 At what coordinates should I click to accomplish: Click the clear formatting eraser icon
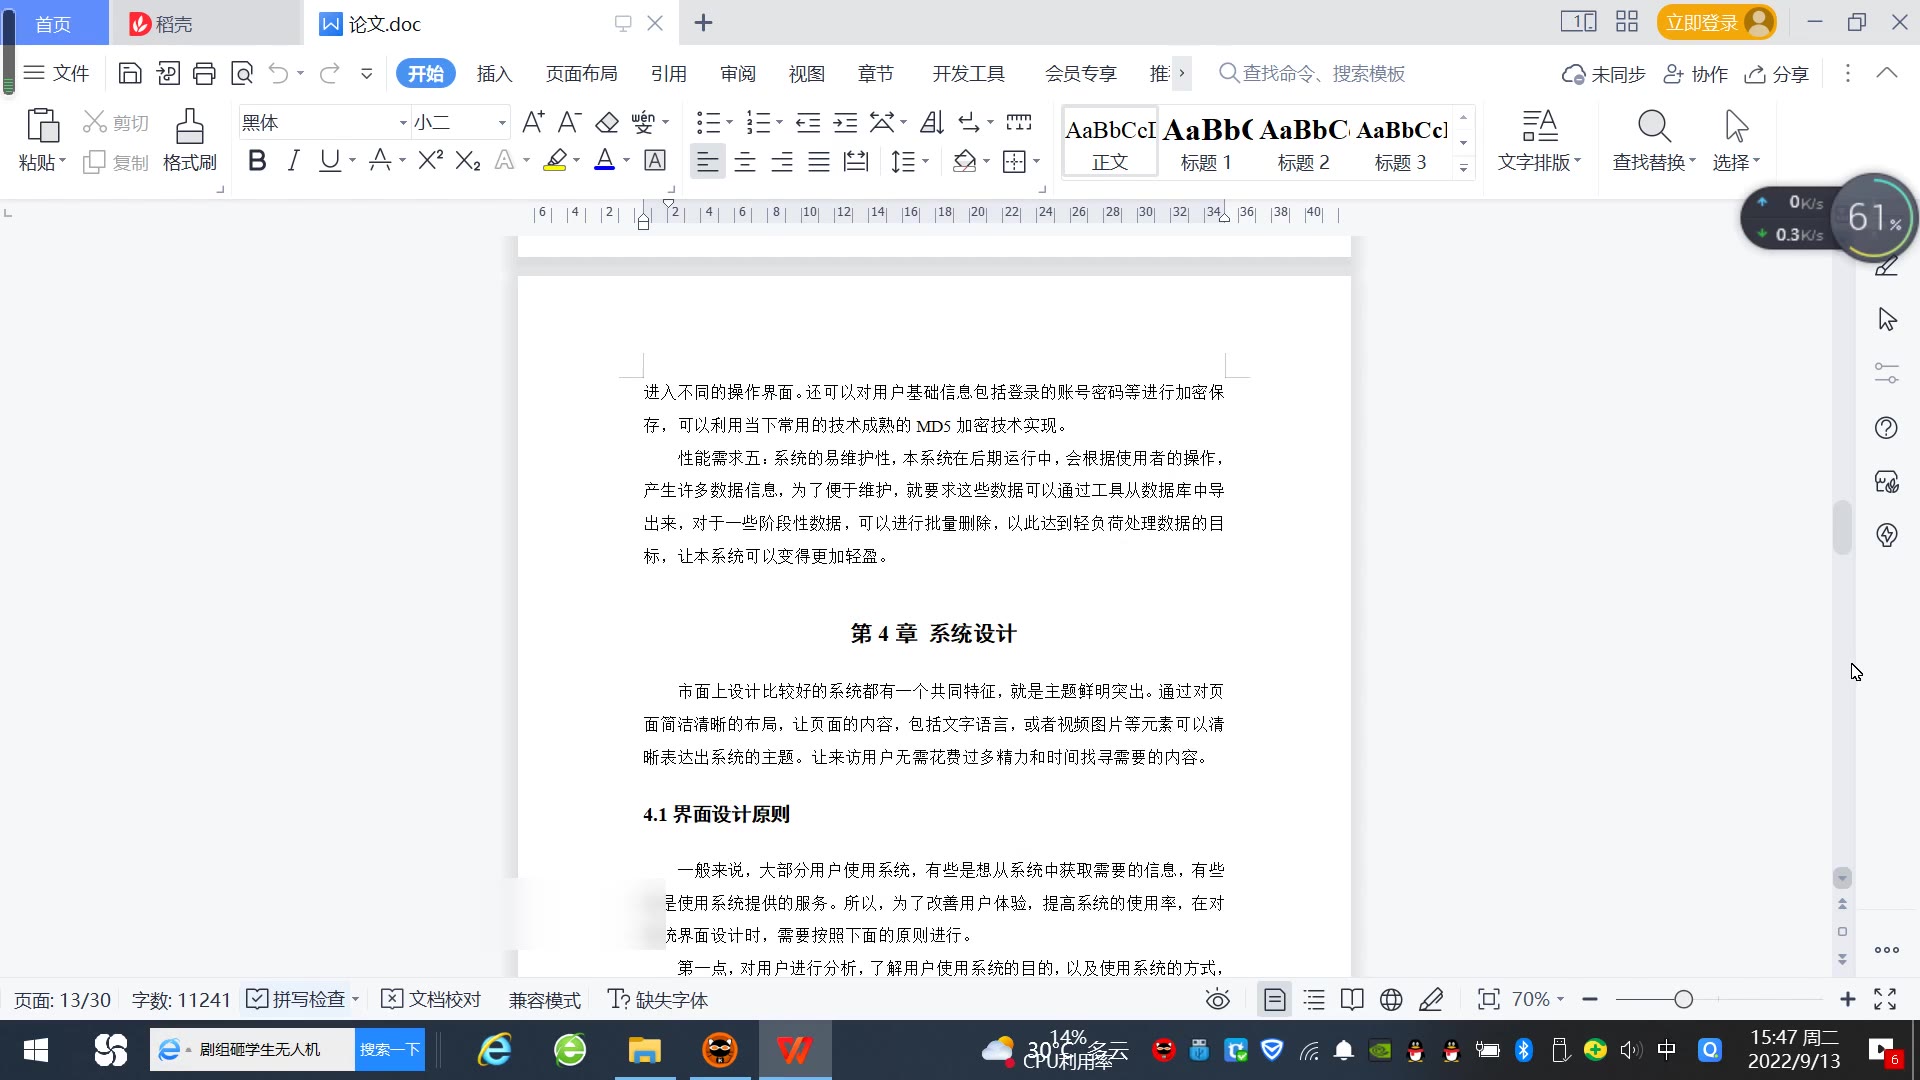coord(606,123)
